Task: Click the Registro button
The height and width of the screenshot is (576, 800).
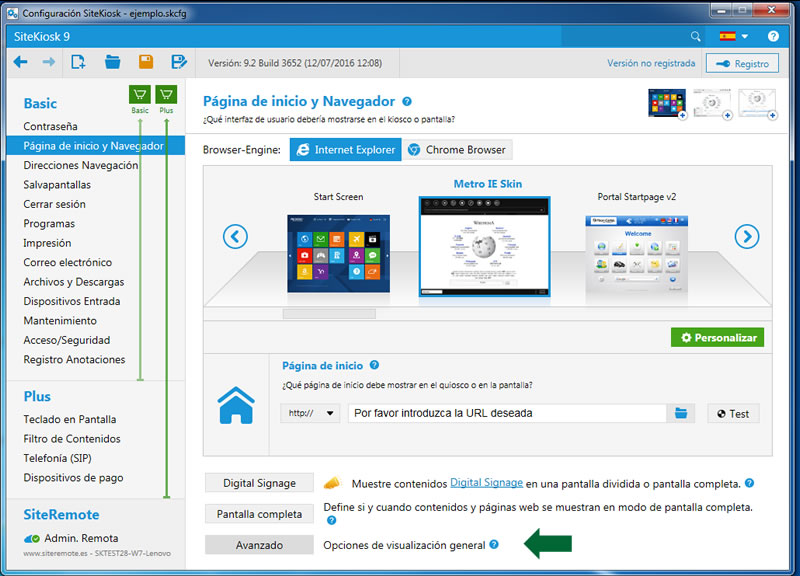Action: (x=743, y=62)
